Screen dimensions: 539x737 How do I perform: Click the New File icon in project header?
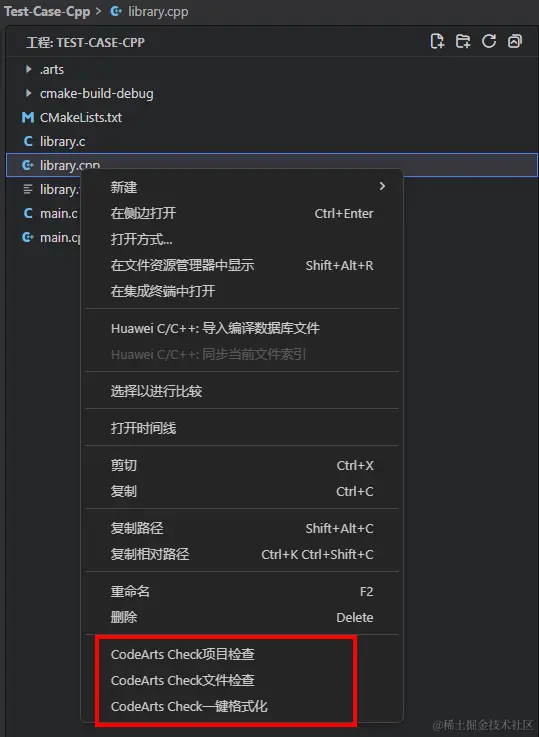coord(437,41)
